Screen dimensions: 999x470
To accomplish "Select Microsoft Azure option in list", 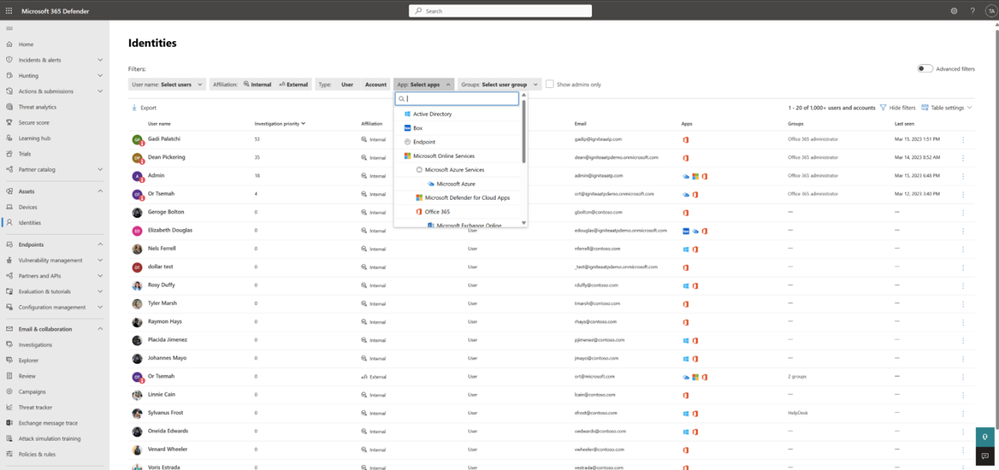I will 458,184.
